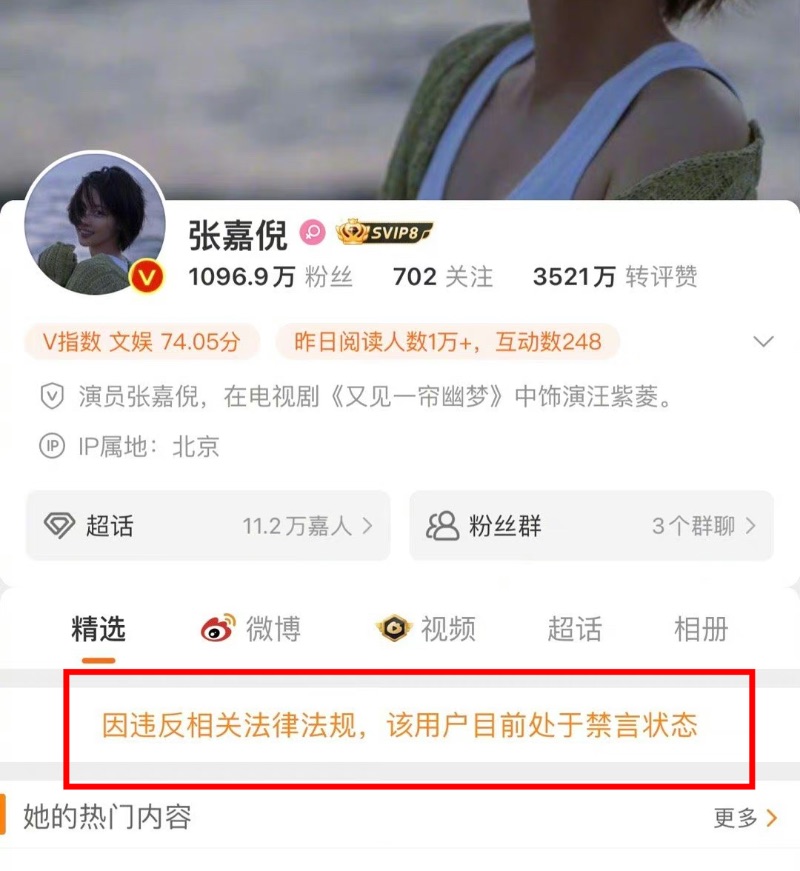This screenshot has height=871, width=800.
Task: Open the 超话 tab
Action: click(x=574, y=629)
